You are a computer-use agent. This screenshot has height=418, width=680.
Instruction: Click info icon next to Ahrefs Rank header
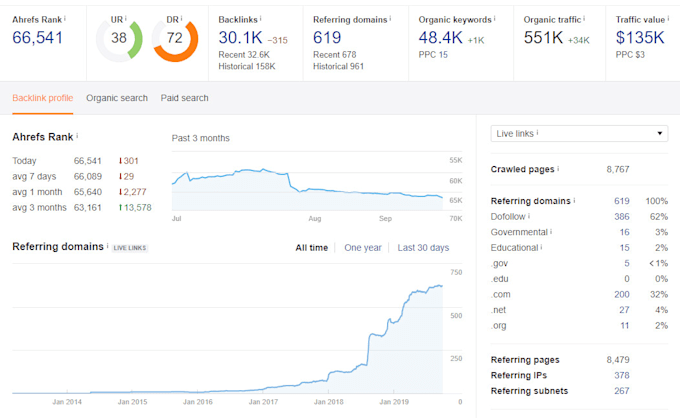click(65, 18)
